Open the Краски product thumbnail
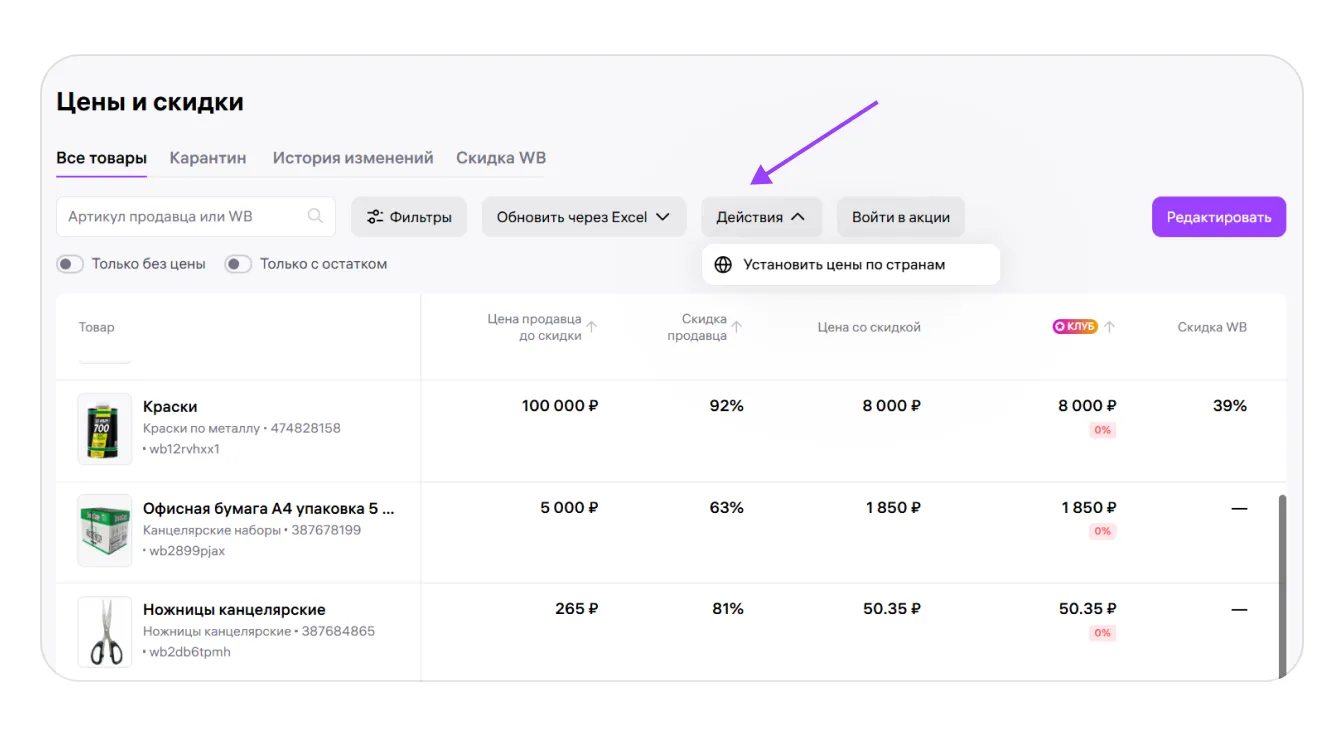The image size is (1344, 736). tap(105, 428)
